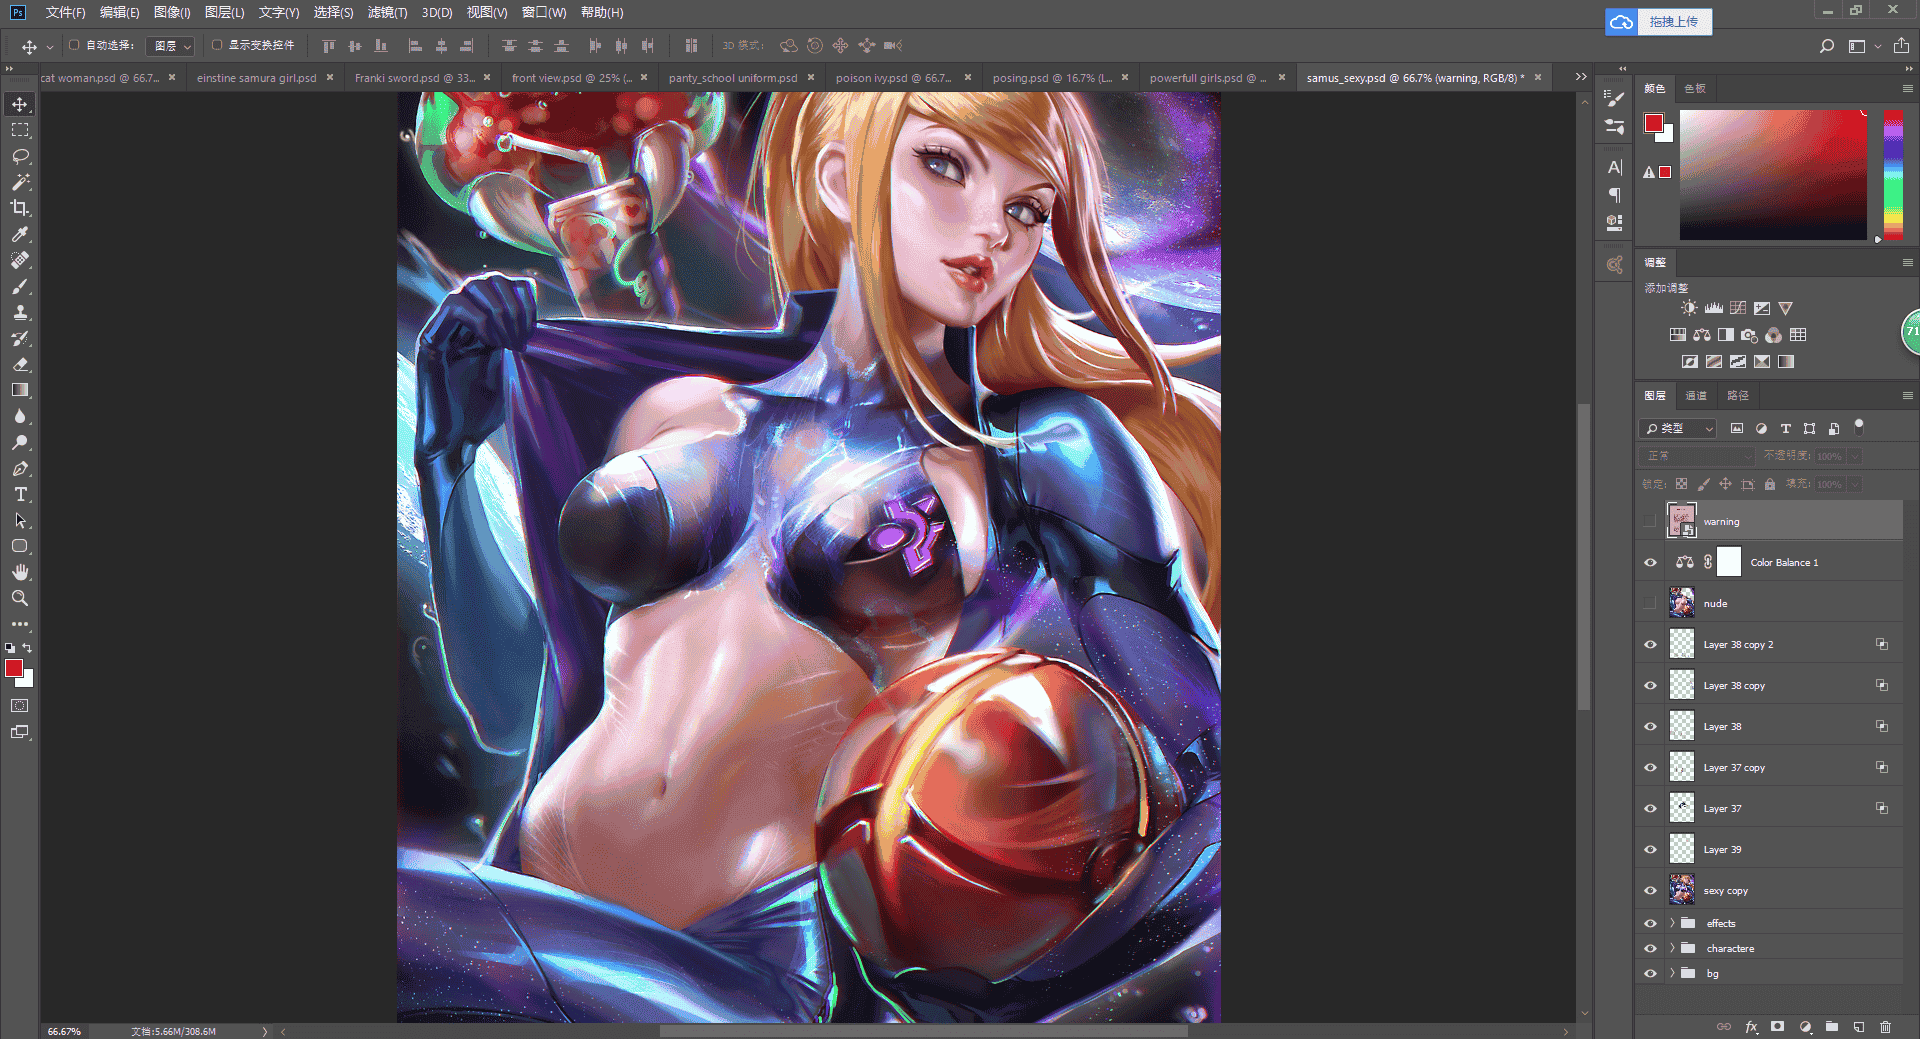Switch to poison ivy.psd tab

893,77
